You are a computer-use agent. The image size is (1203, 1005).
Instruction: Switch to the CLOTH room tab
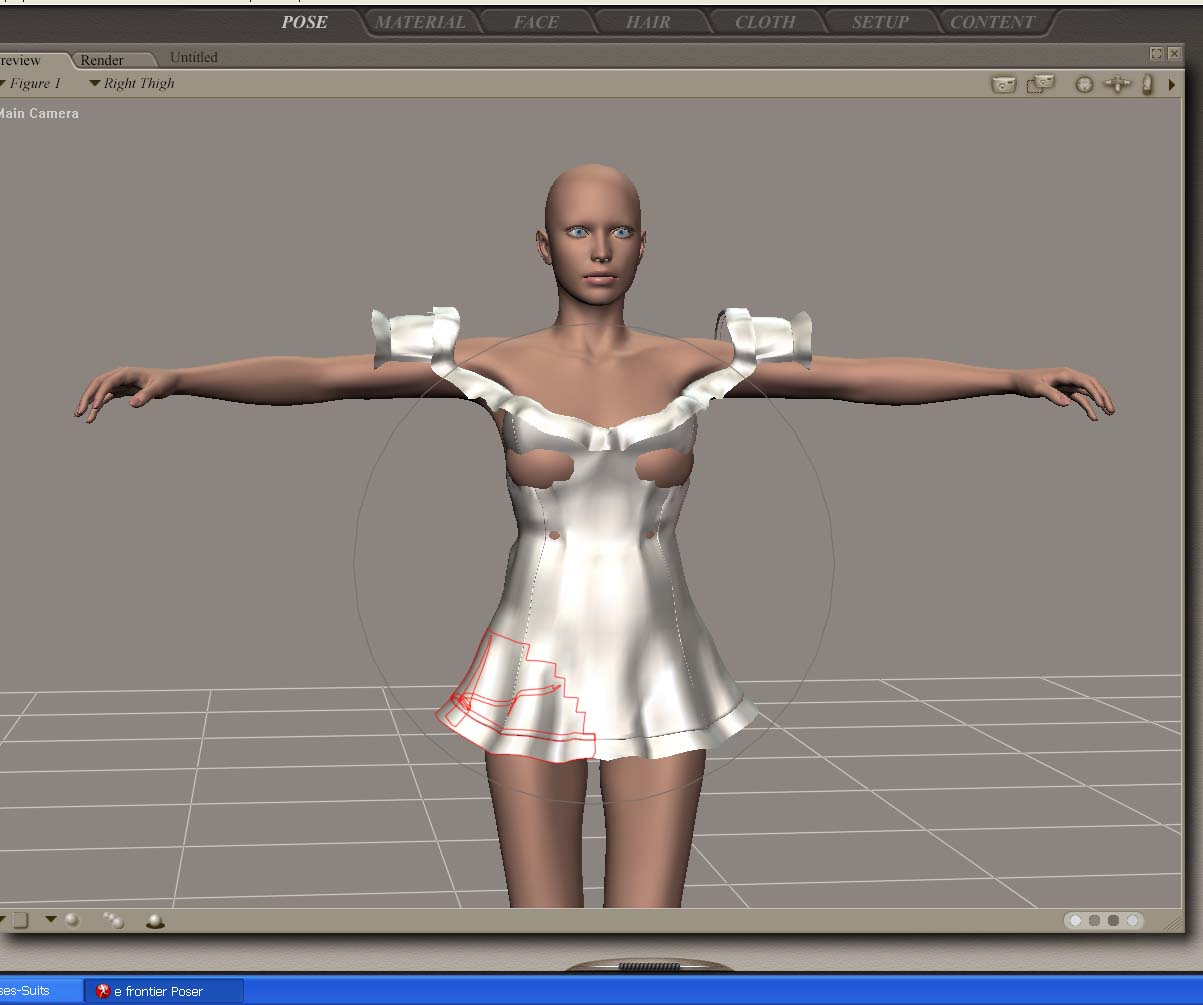765,22
